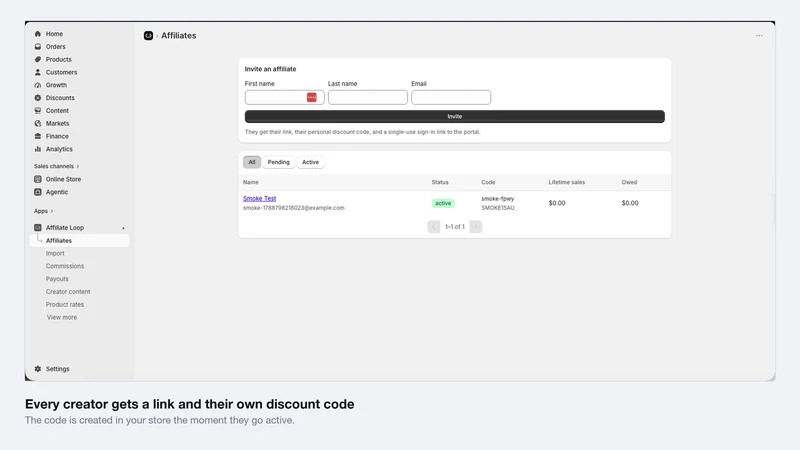This screenshot has width=800, height=450.
Task: Click the Analytics bar chart icon
Action: click(38, 149)
